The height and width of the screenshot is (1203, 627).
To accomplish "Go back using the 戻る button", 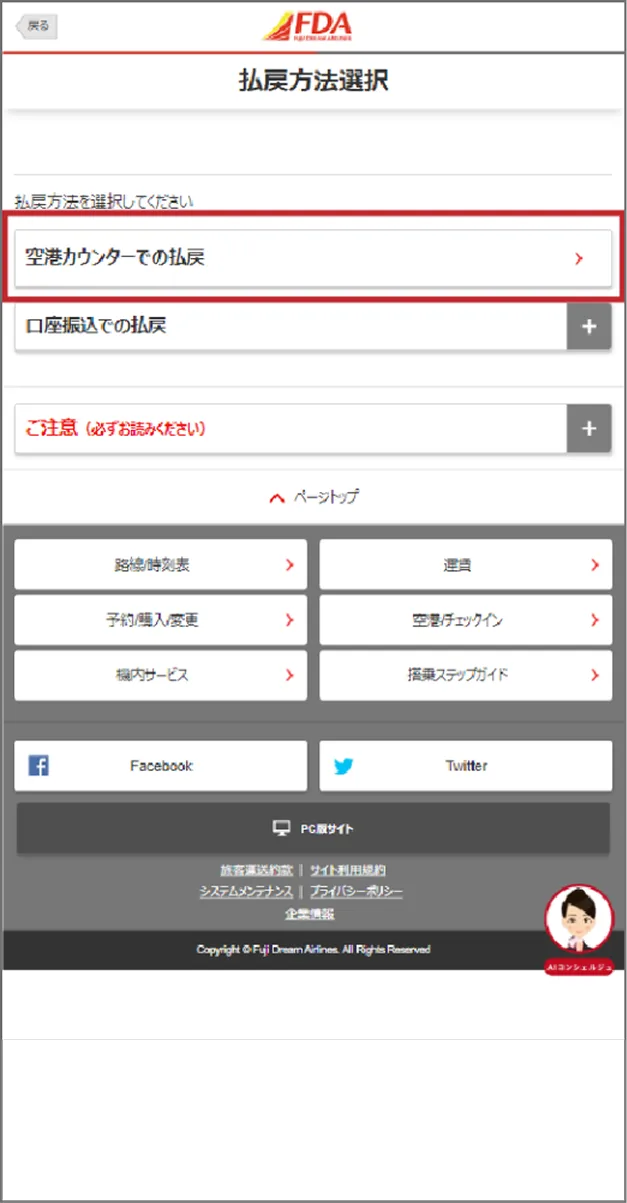I will [x=35, y=25].
